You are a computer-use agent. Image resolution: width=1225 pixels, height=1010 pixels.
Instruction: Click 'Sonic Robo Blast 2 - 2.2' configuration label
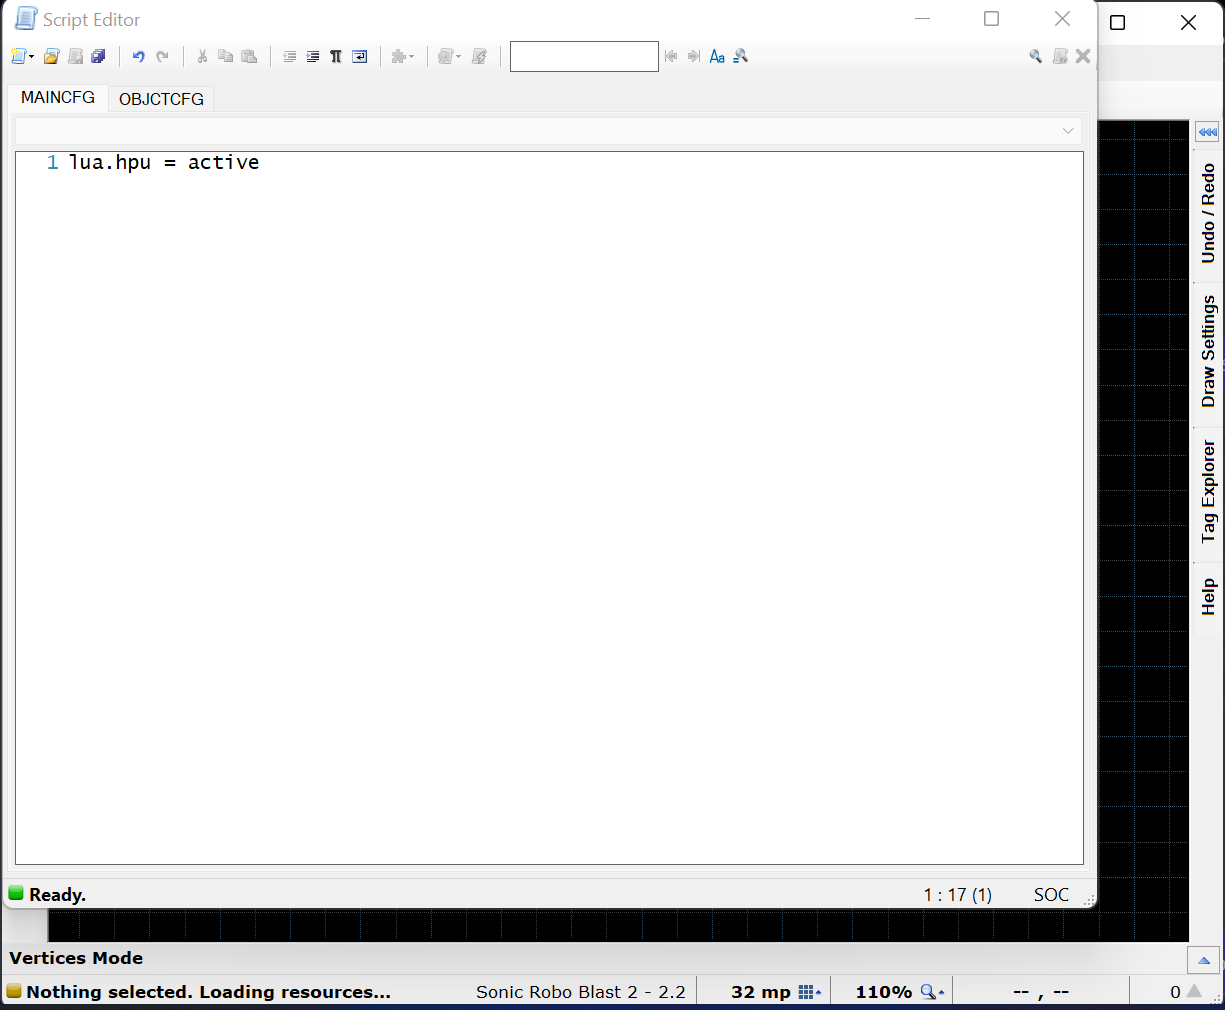pyautogui.click(x=581, y=992)
